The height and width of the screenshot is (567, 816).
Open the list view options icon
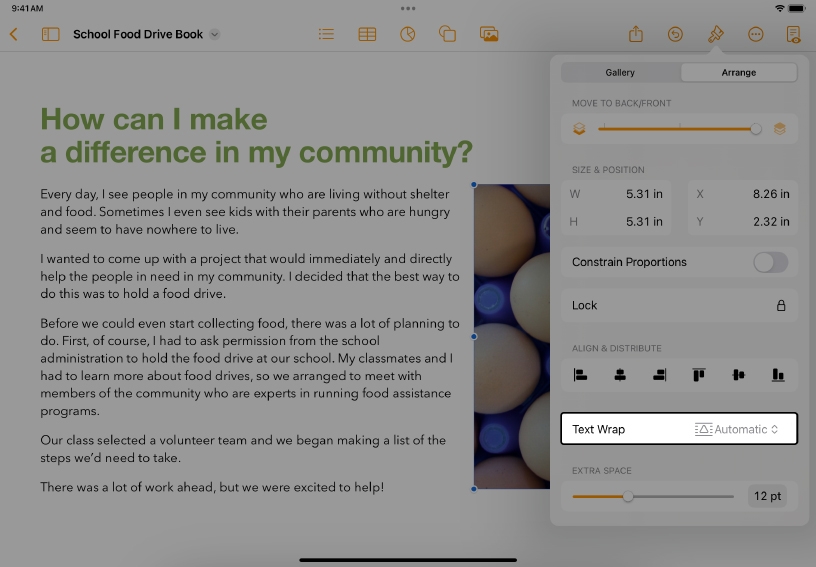coord(326,34)
